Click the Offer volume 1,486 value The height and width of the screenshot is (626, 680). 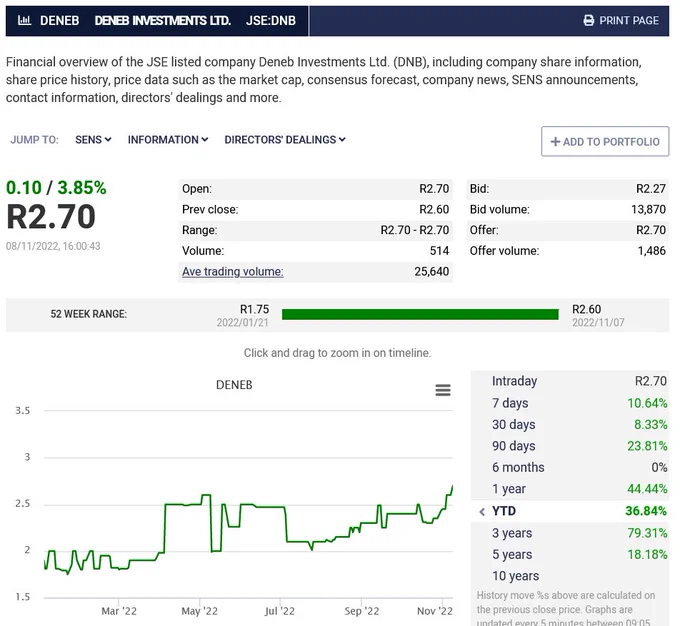click(651, 251)
